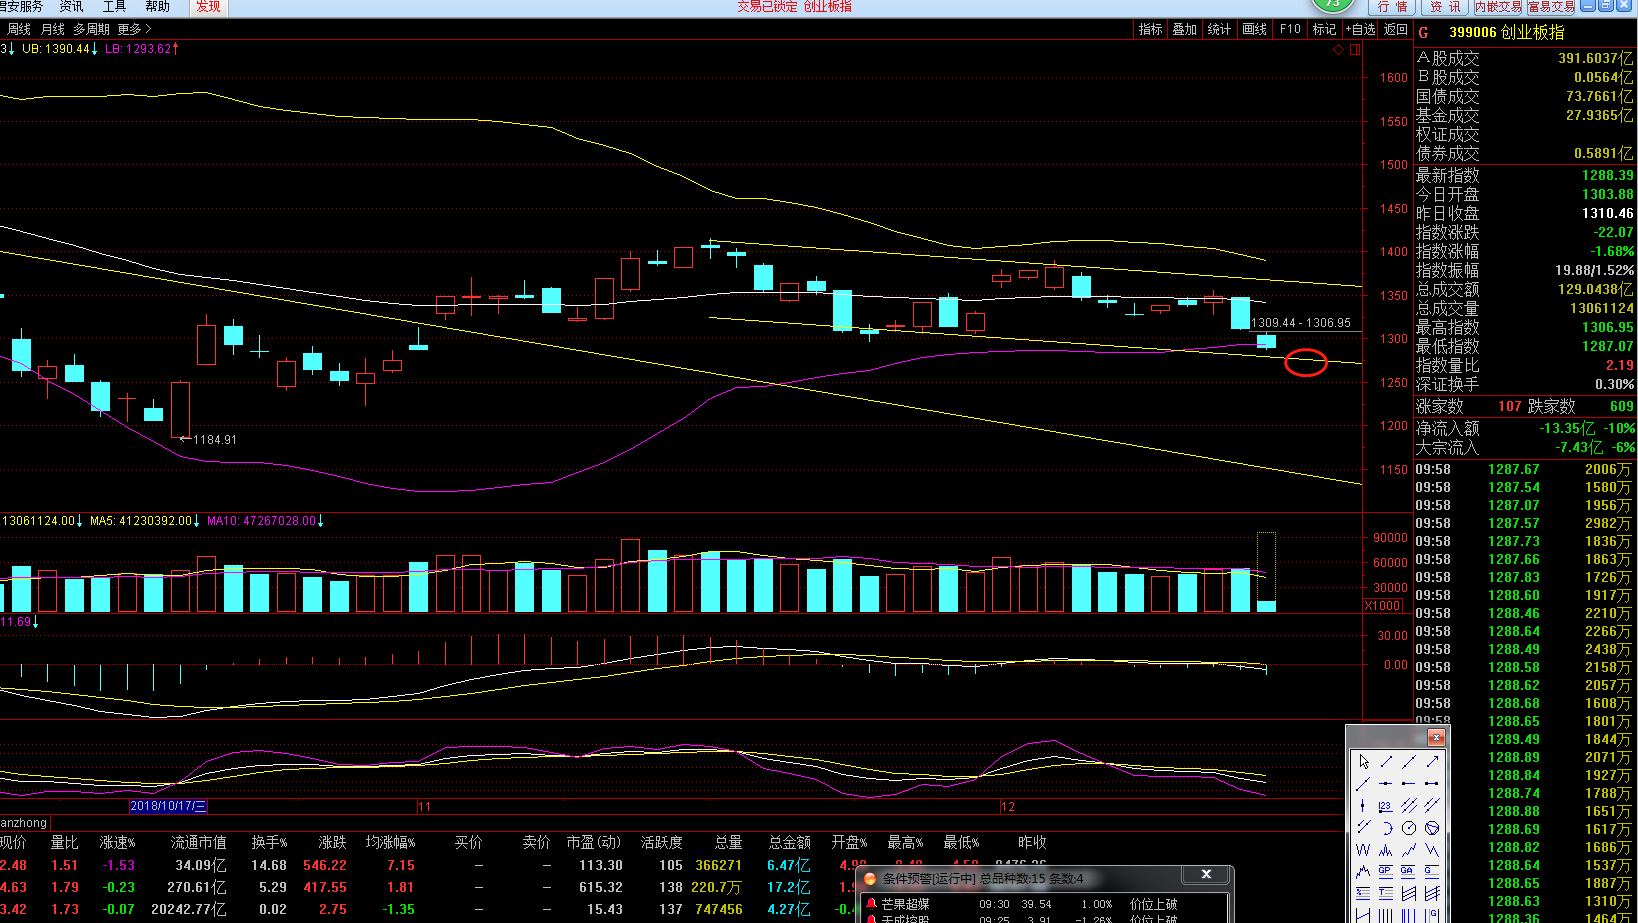The image size is (1638, 923).
Task: Click the 返回 back button
Action: (x=1396, y=29)
